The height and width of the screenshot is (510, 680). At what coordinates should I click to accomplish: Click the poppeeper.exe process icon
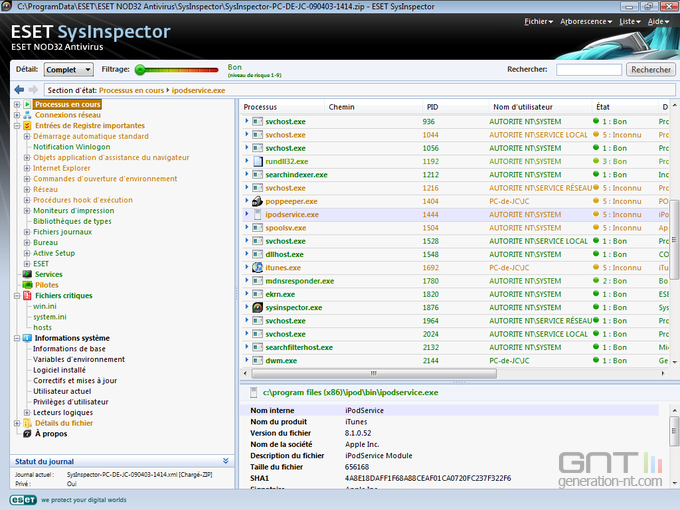pos(258,201)
